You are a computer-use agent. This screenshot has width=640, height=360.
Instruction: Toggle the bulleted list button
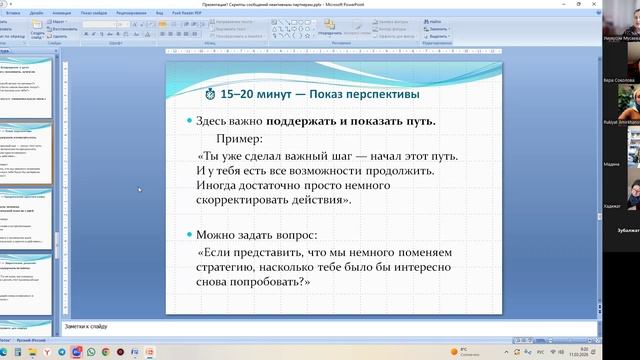tap(163, 24)
